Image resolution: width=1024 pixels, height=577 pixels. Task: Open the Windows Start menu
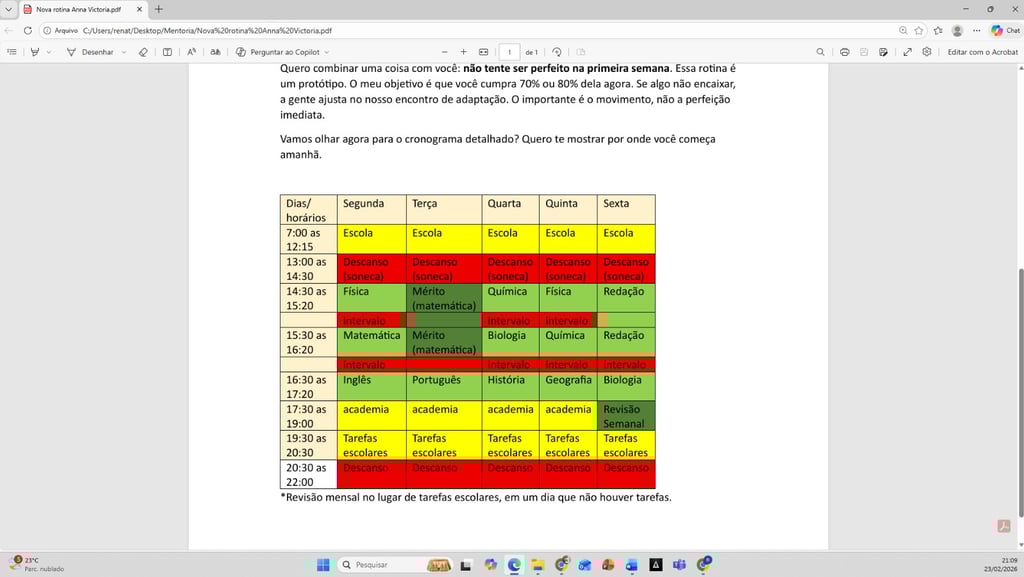(x=323, y=565)
